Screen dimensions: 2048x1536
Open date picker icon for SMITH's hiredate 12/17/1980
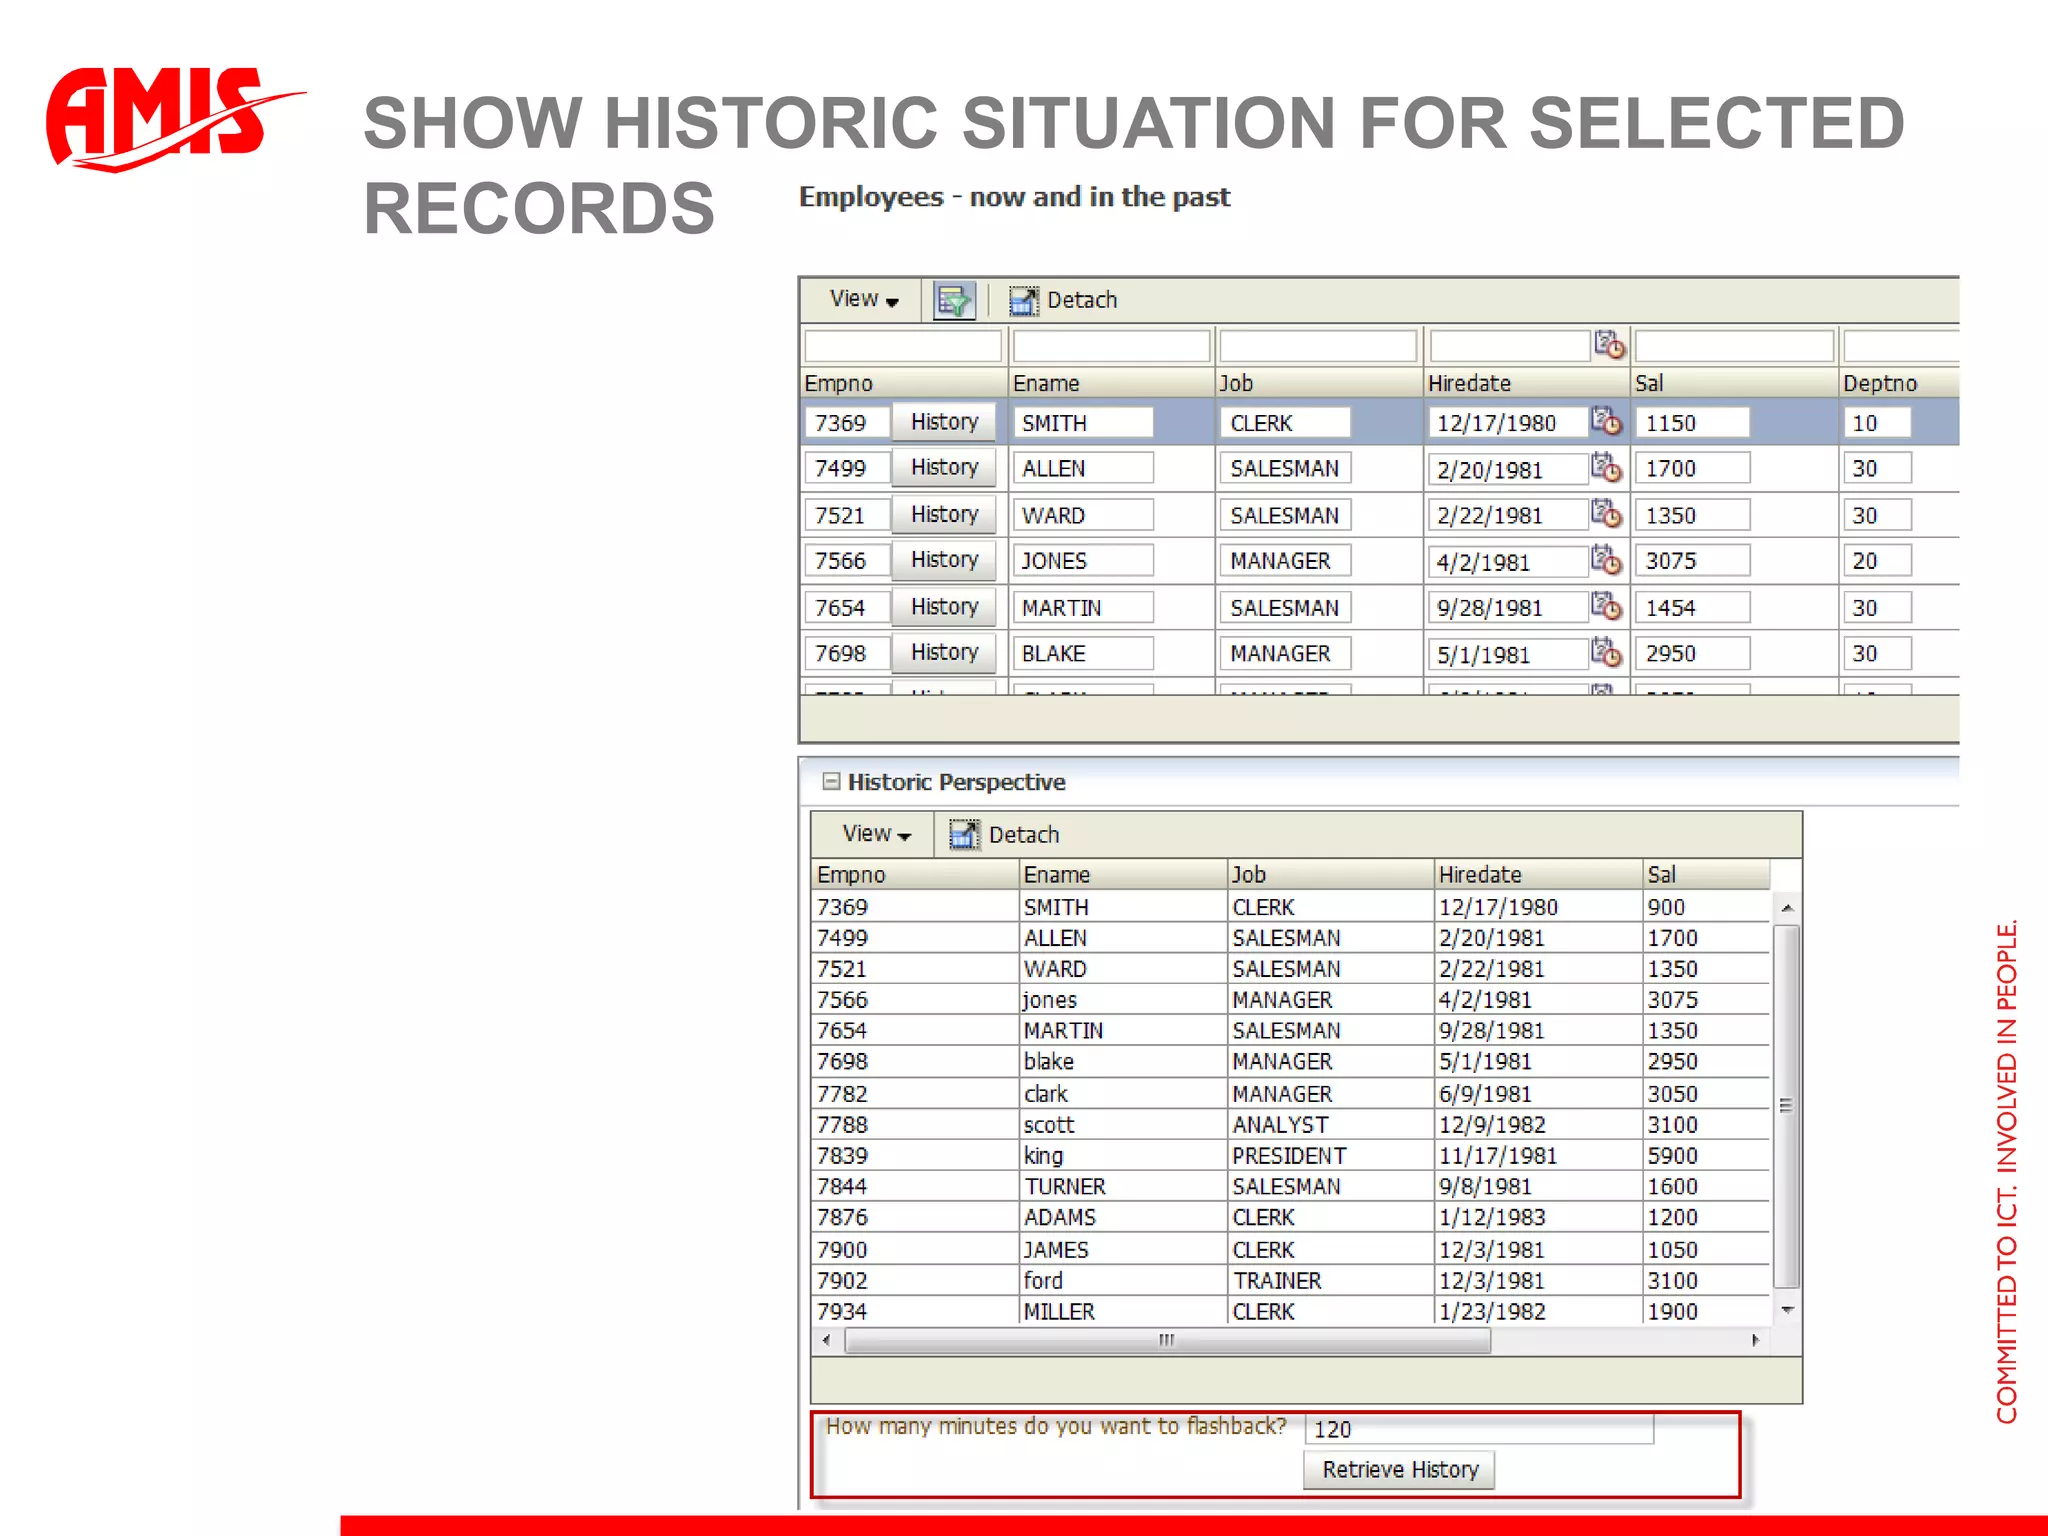1605,421
